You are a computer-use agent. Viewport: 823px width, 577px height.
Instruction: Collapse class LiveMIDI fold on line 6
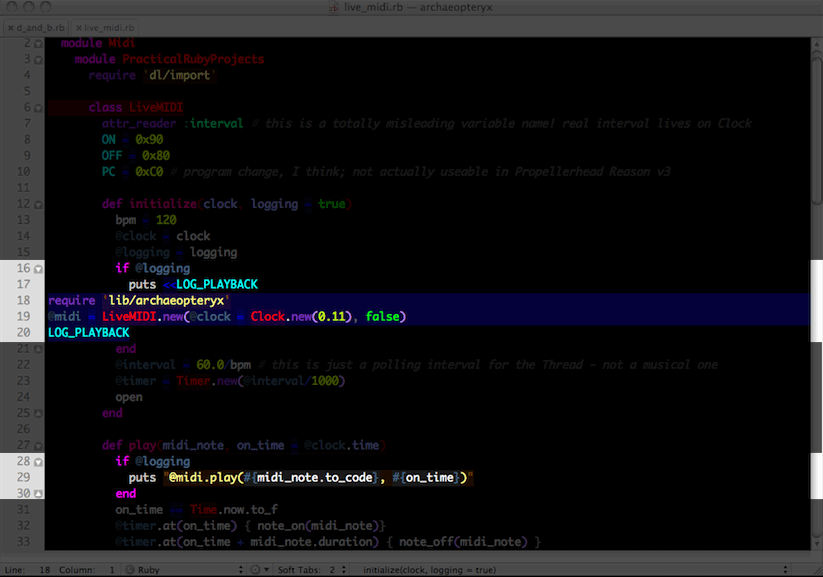[x=38, y=108]
